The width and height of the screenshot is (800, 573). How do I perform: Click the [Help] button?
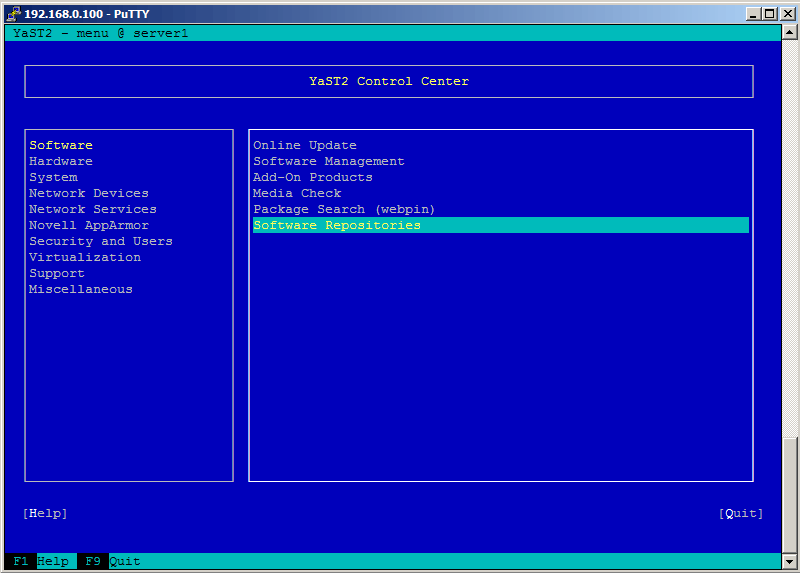tap(45, 513)
